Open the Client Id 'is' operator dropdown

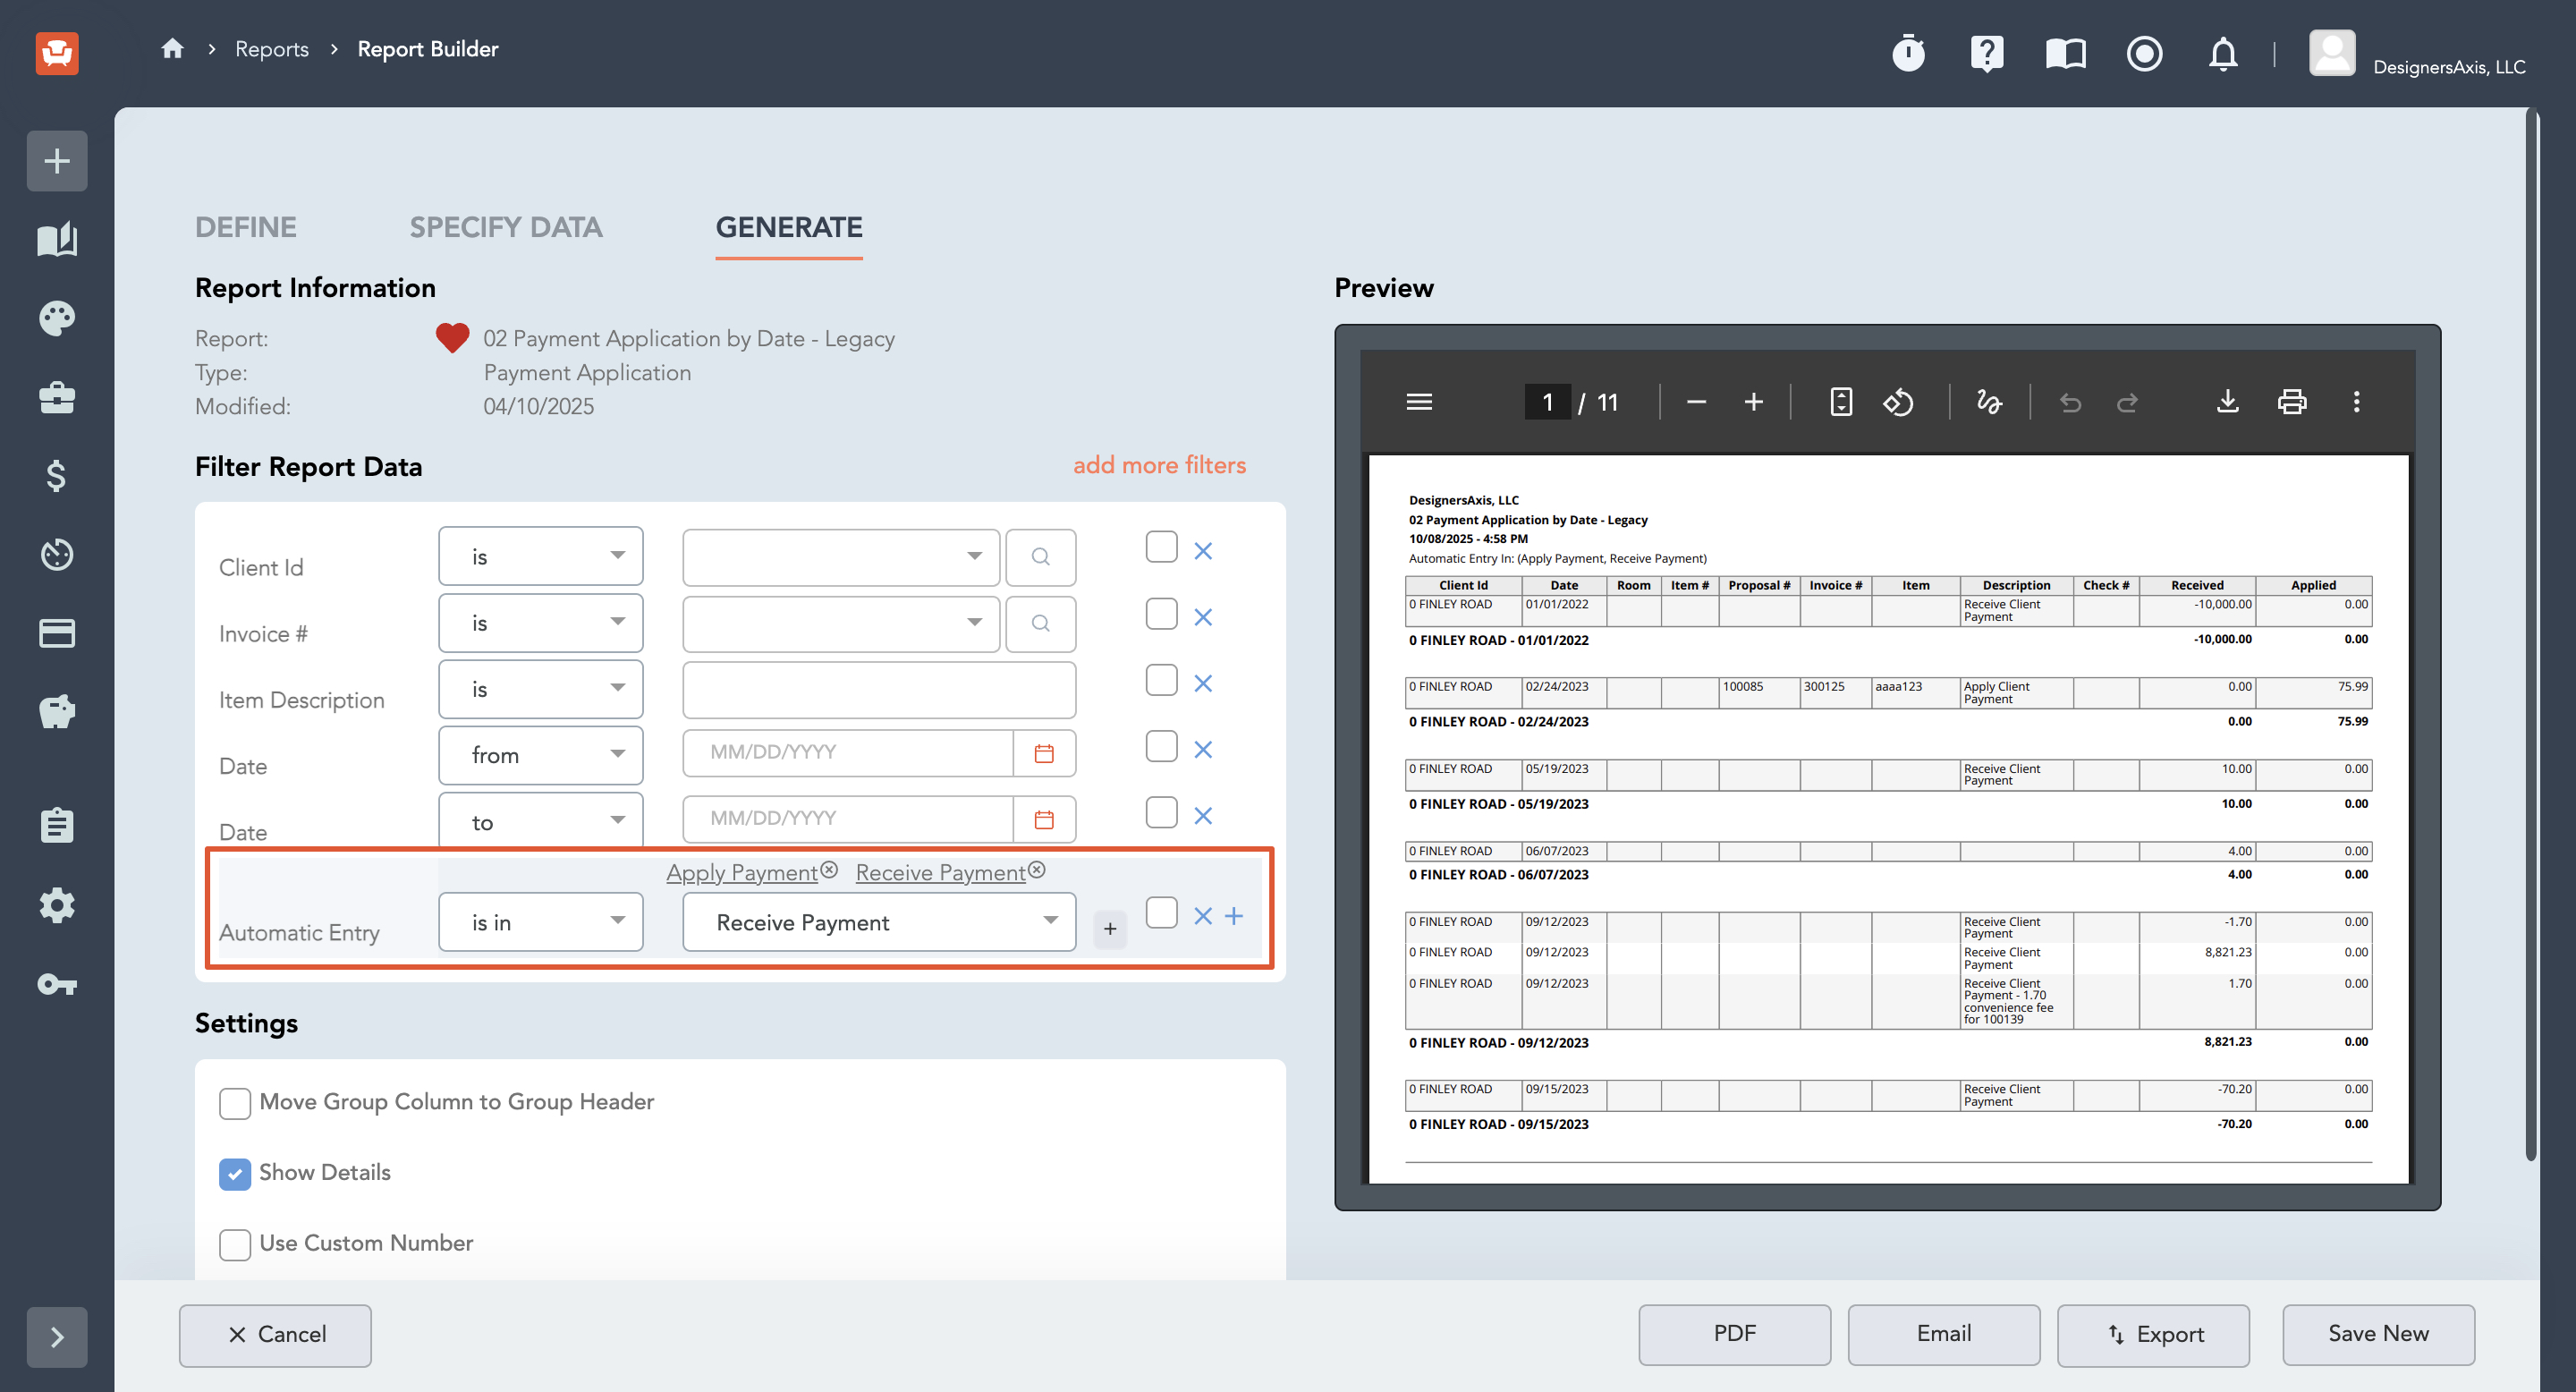pos(540,556)
